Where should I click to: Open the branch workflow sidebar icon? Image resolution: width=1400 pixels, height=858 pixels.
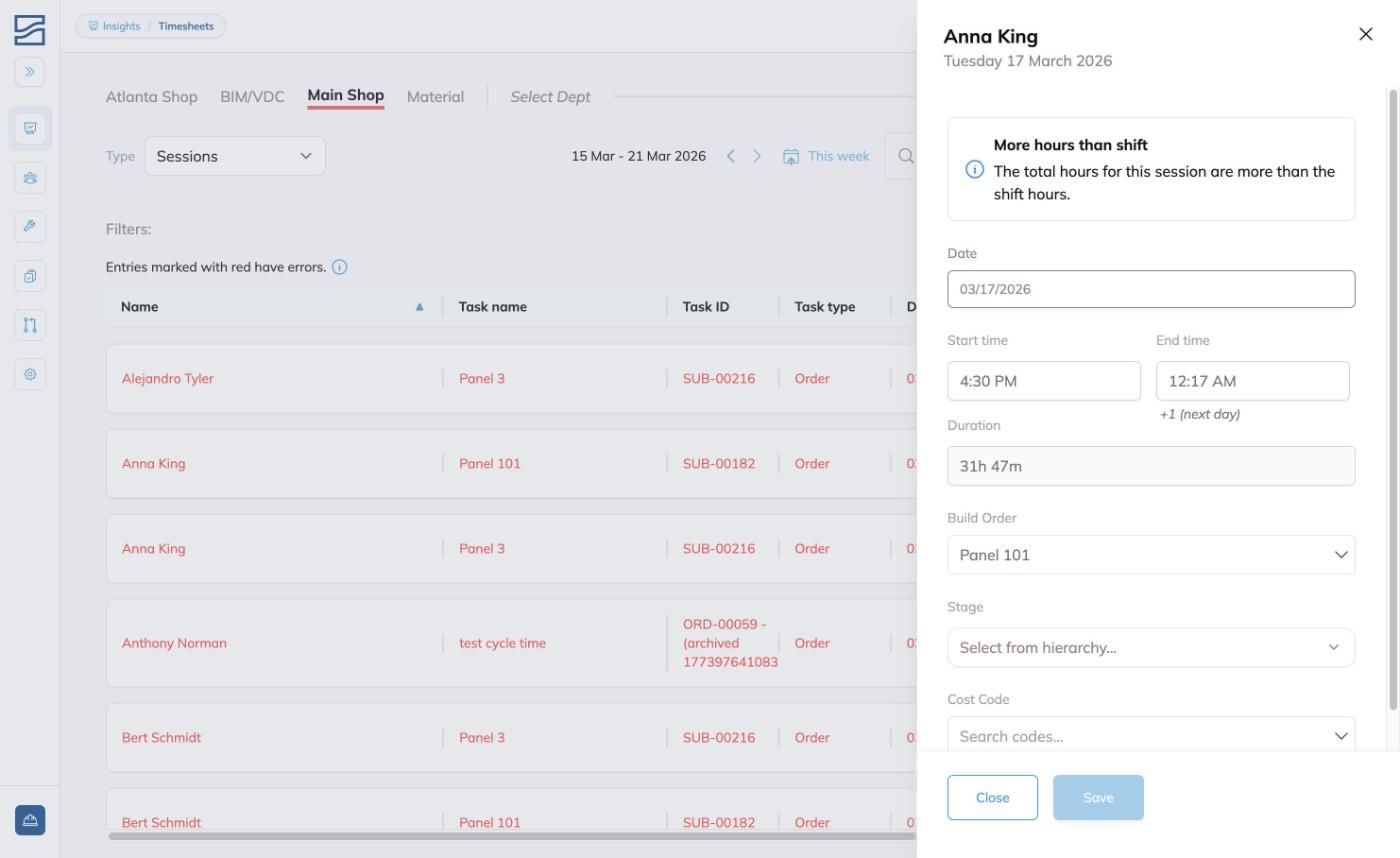coord(30,325)
